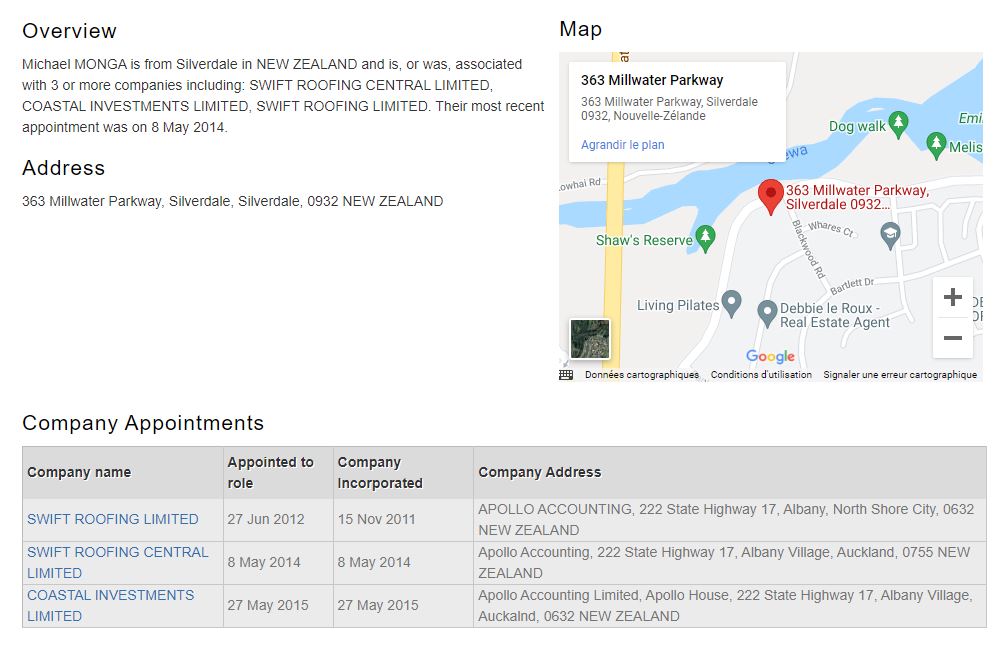Click the Dog walk park marker

pos(898,124)
